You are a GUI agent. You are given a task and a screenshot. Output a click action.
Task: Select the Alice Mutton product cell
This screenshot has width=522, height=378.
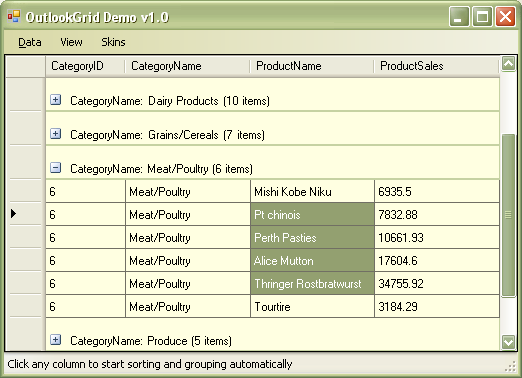[312, 261]
